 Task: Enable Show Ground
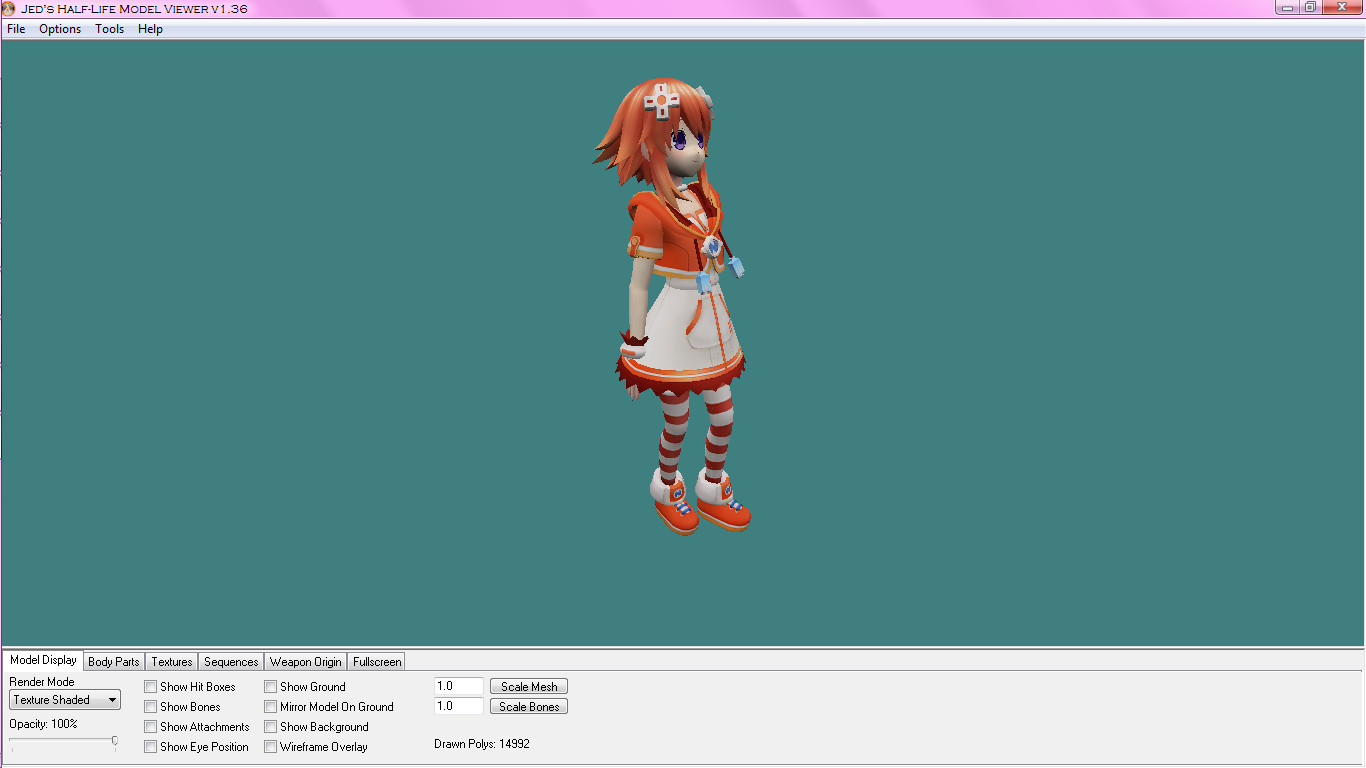(x=270, y=686)
